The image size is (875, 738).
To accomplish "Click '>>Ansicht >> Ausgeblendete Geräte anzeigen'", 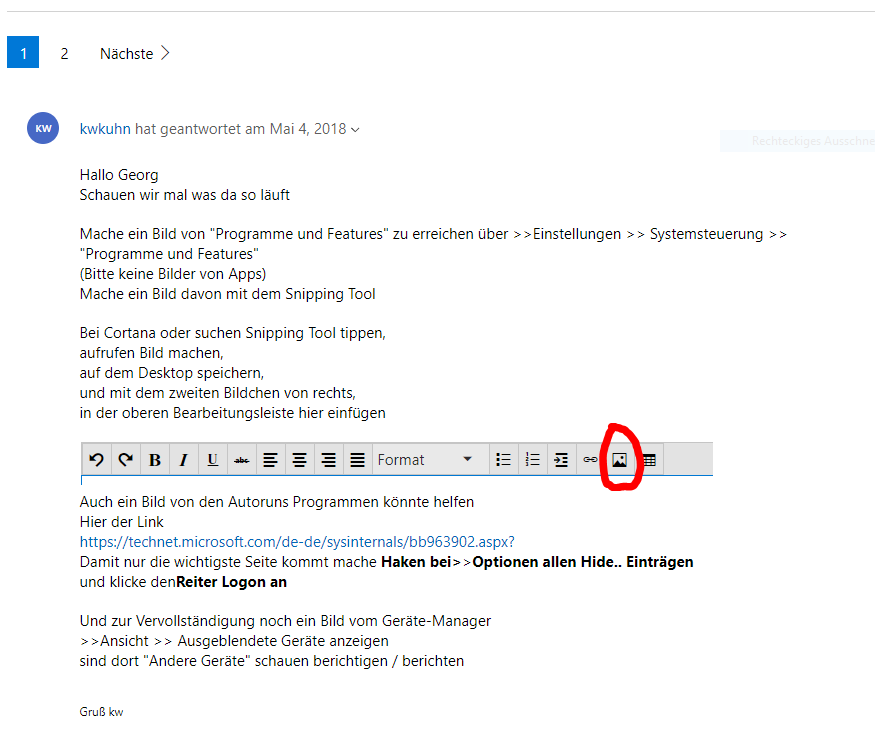I will point(234,641).
